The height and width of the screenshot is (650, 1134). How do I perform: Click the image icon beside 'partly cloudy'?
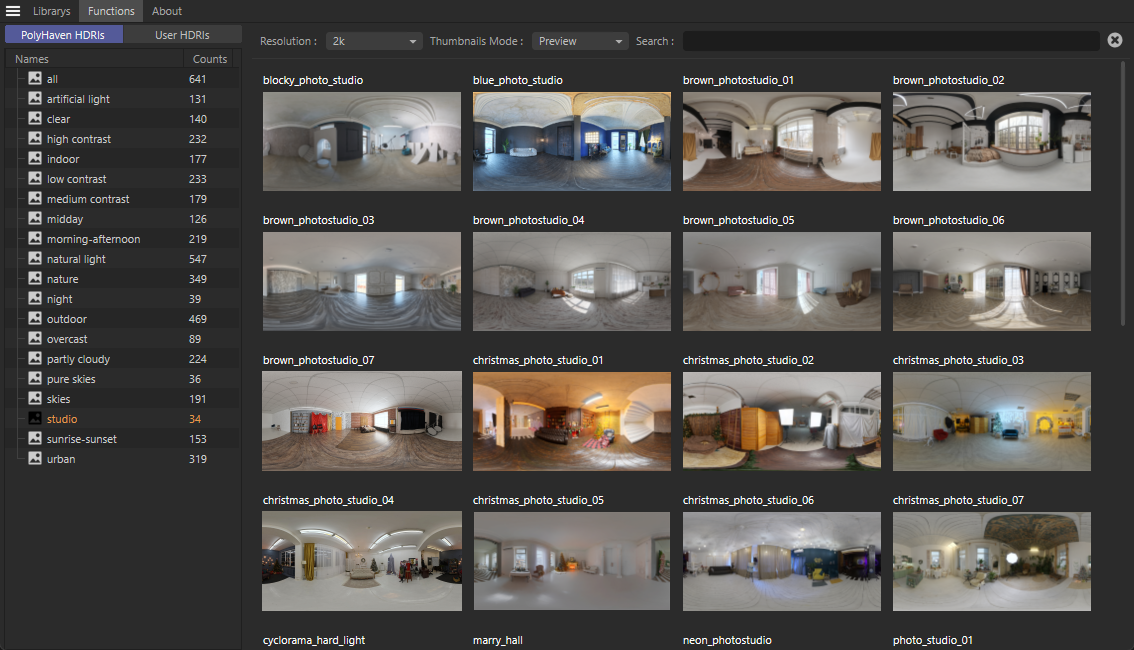click(x=35, y=358)
